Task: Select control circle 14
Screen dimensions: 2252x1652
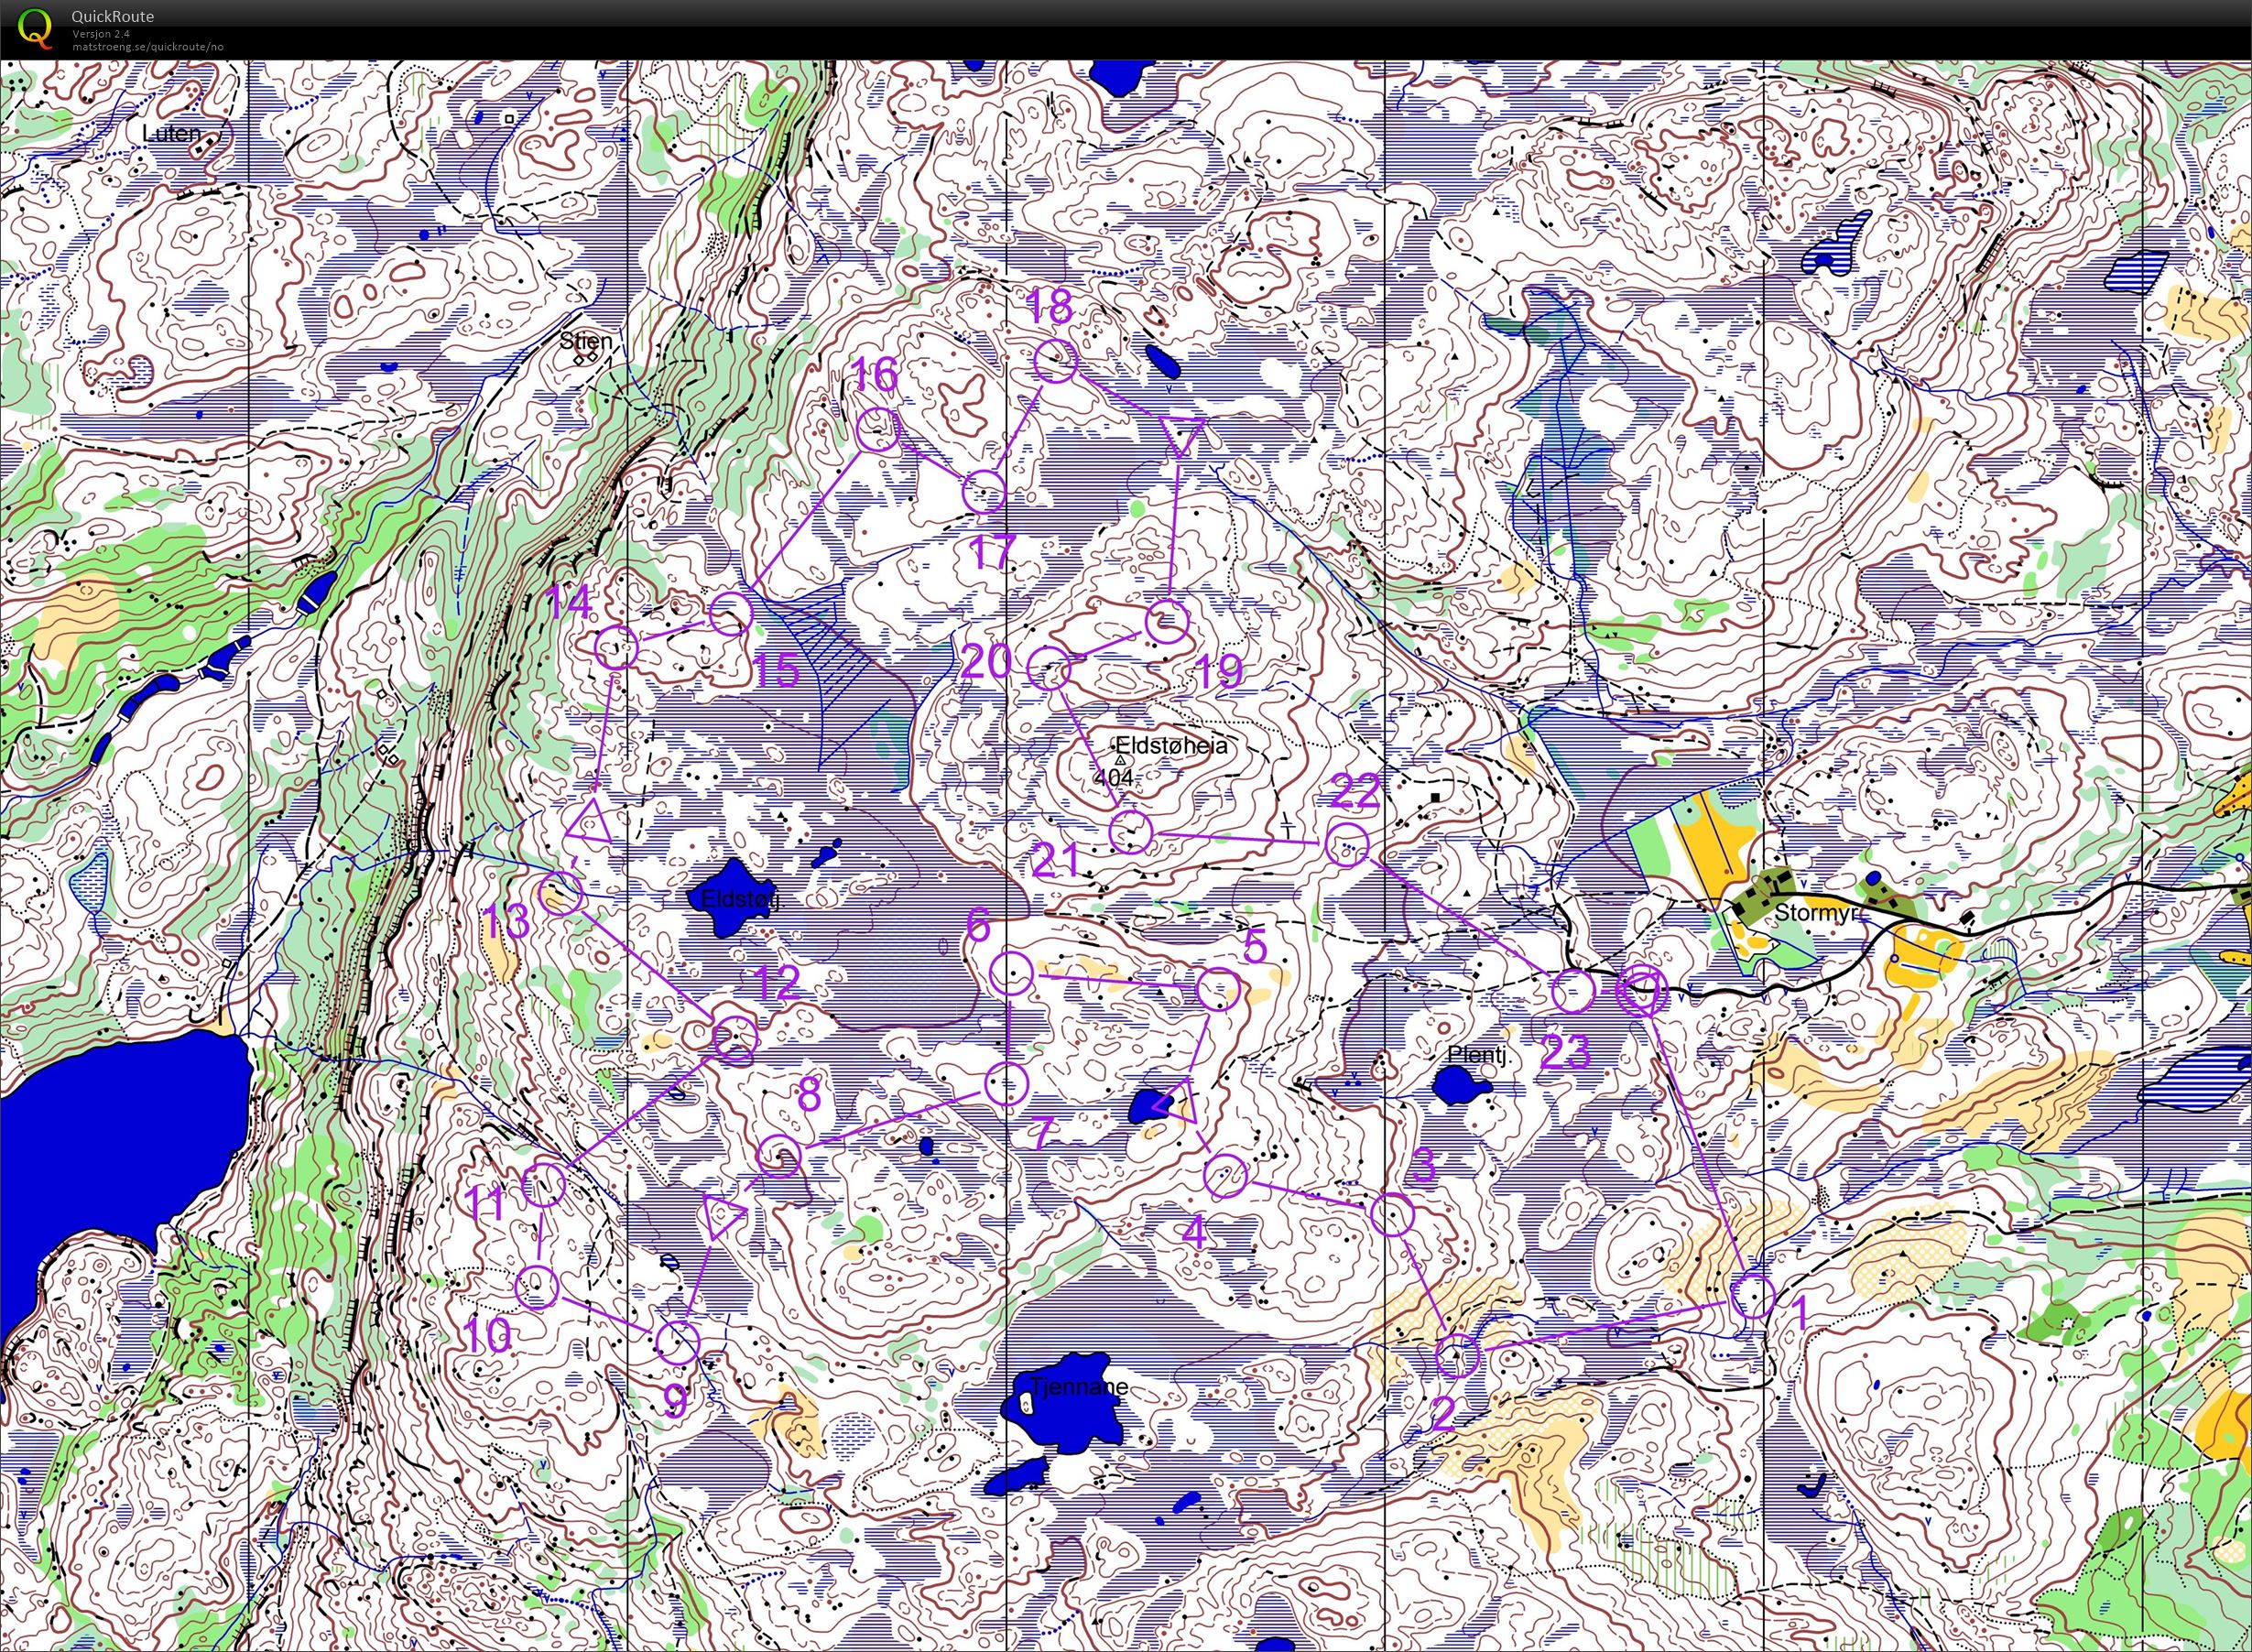Action: pos(616,648)
